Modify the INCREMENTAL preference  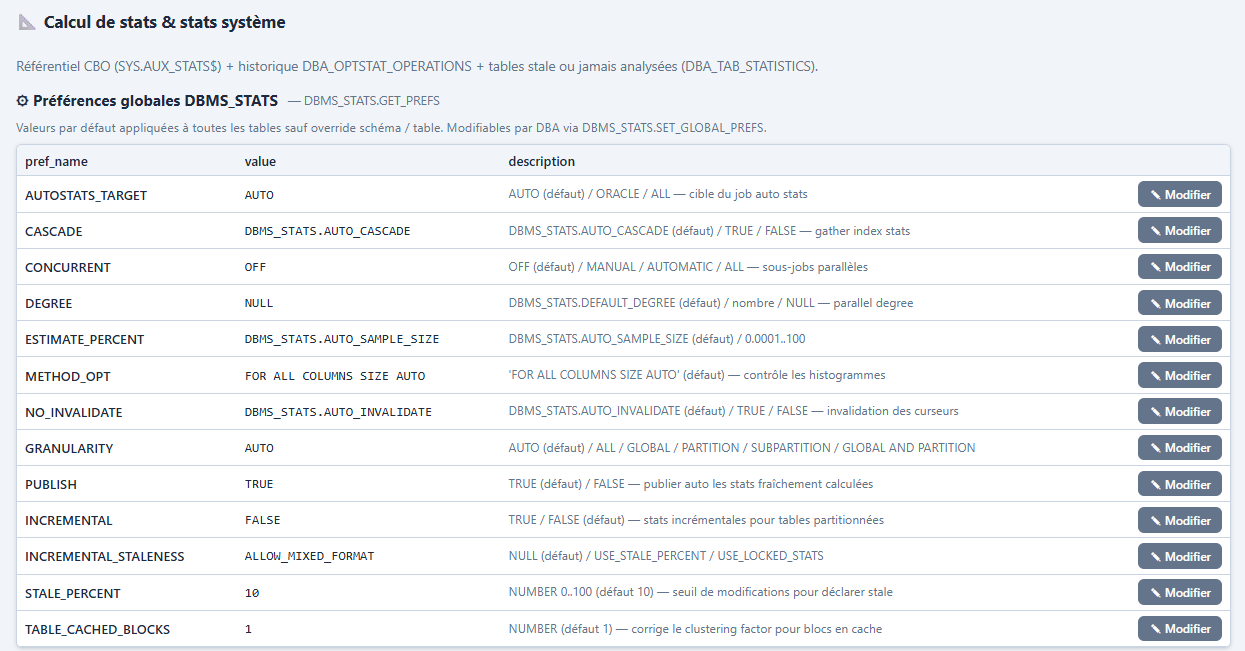click(1179, 520)
